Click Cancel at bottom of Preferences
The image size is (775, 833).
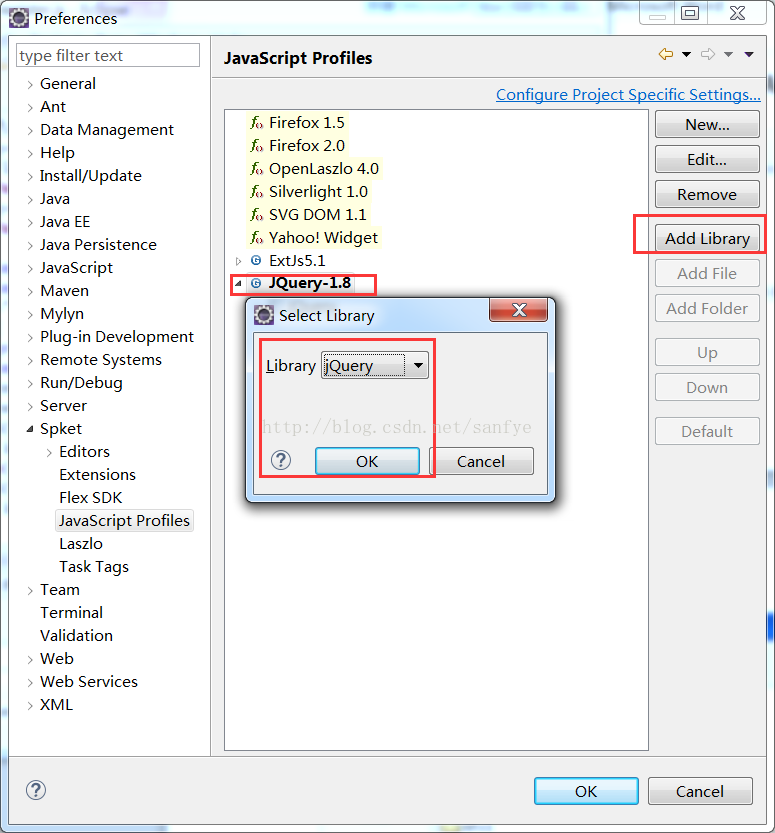tap(700, 792)
